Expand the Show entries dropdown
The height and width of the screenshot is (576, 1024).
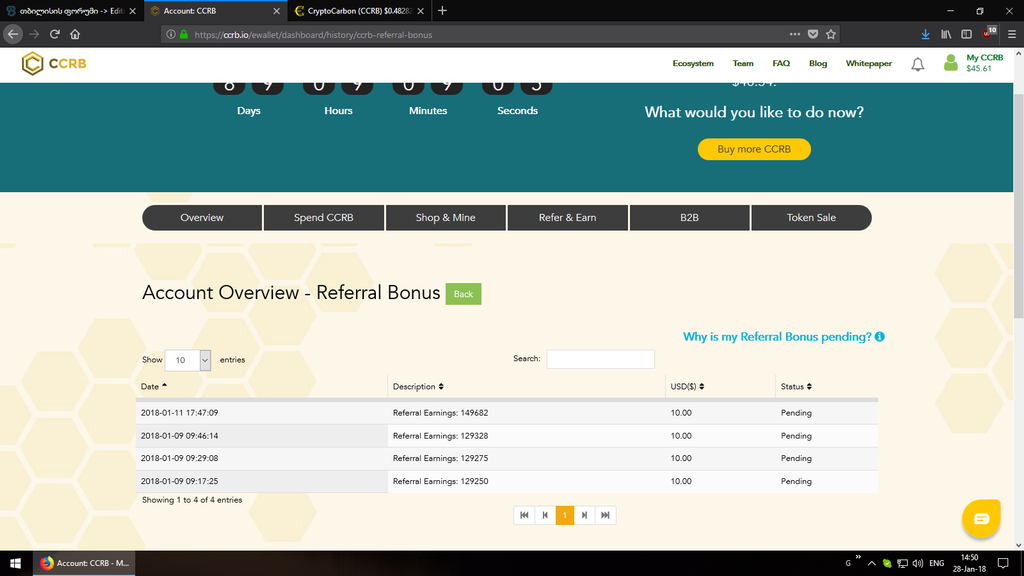189,360
